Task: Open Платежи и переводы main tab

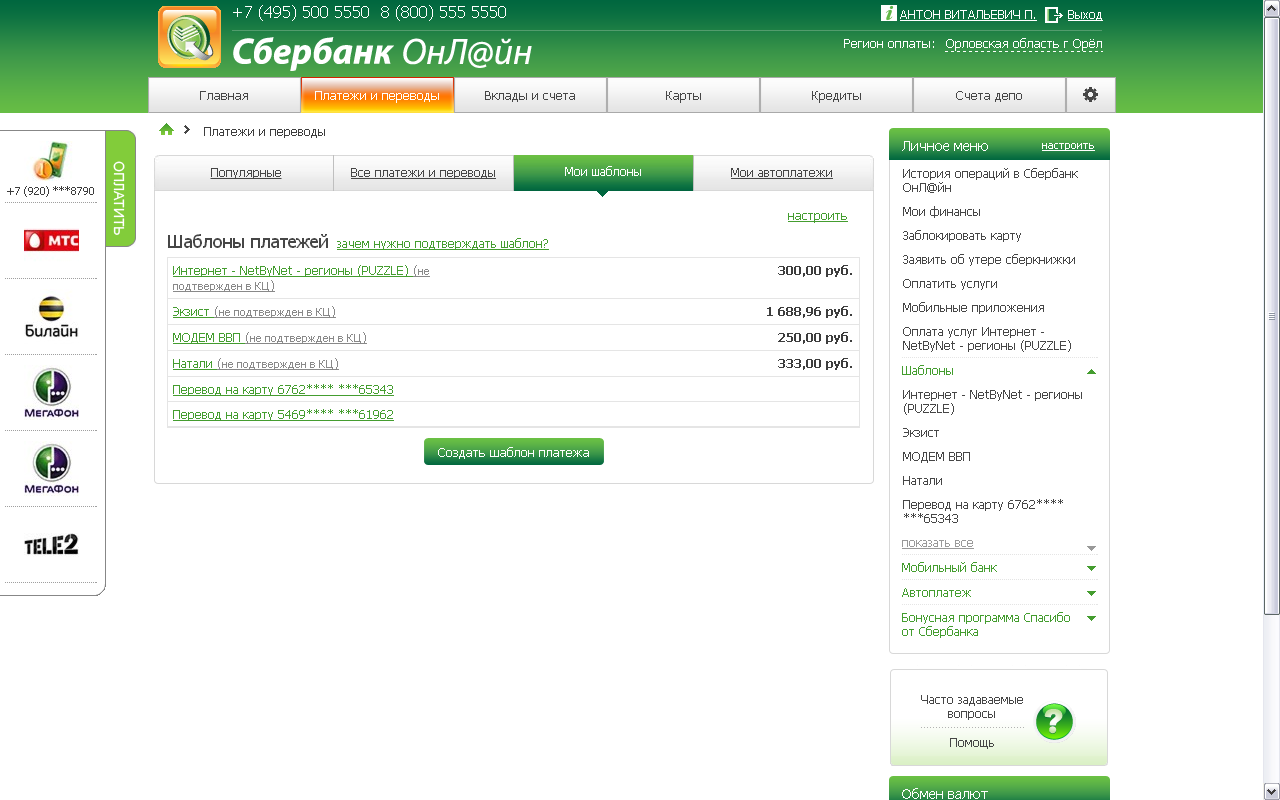Action: (x=377, y=95)
